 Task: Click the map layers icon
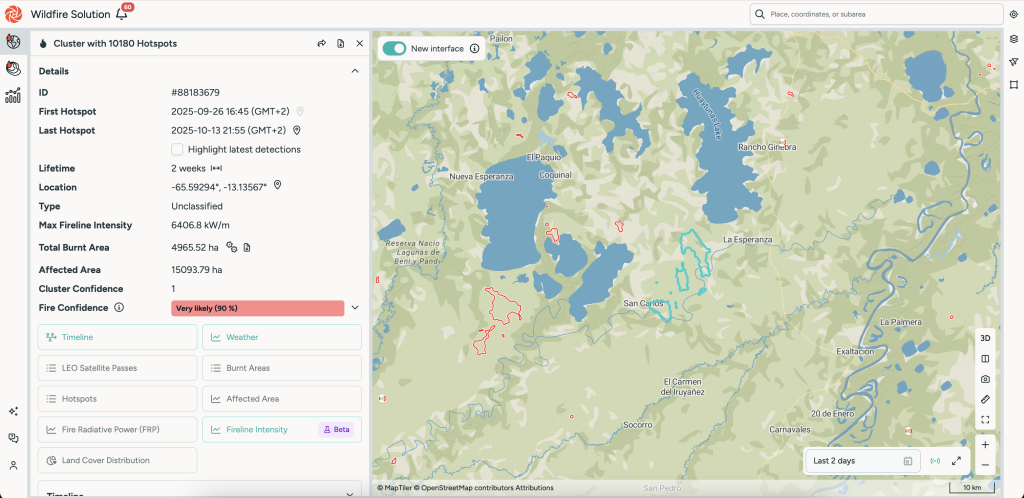click(x=1013, y=39)
